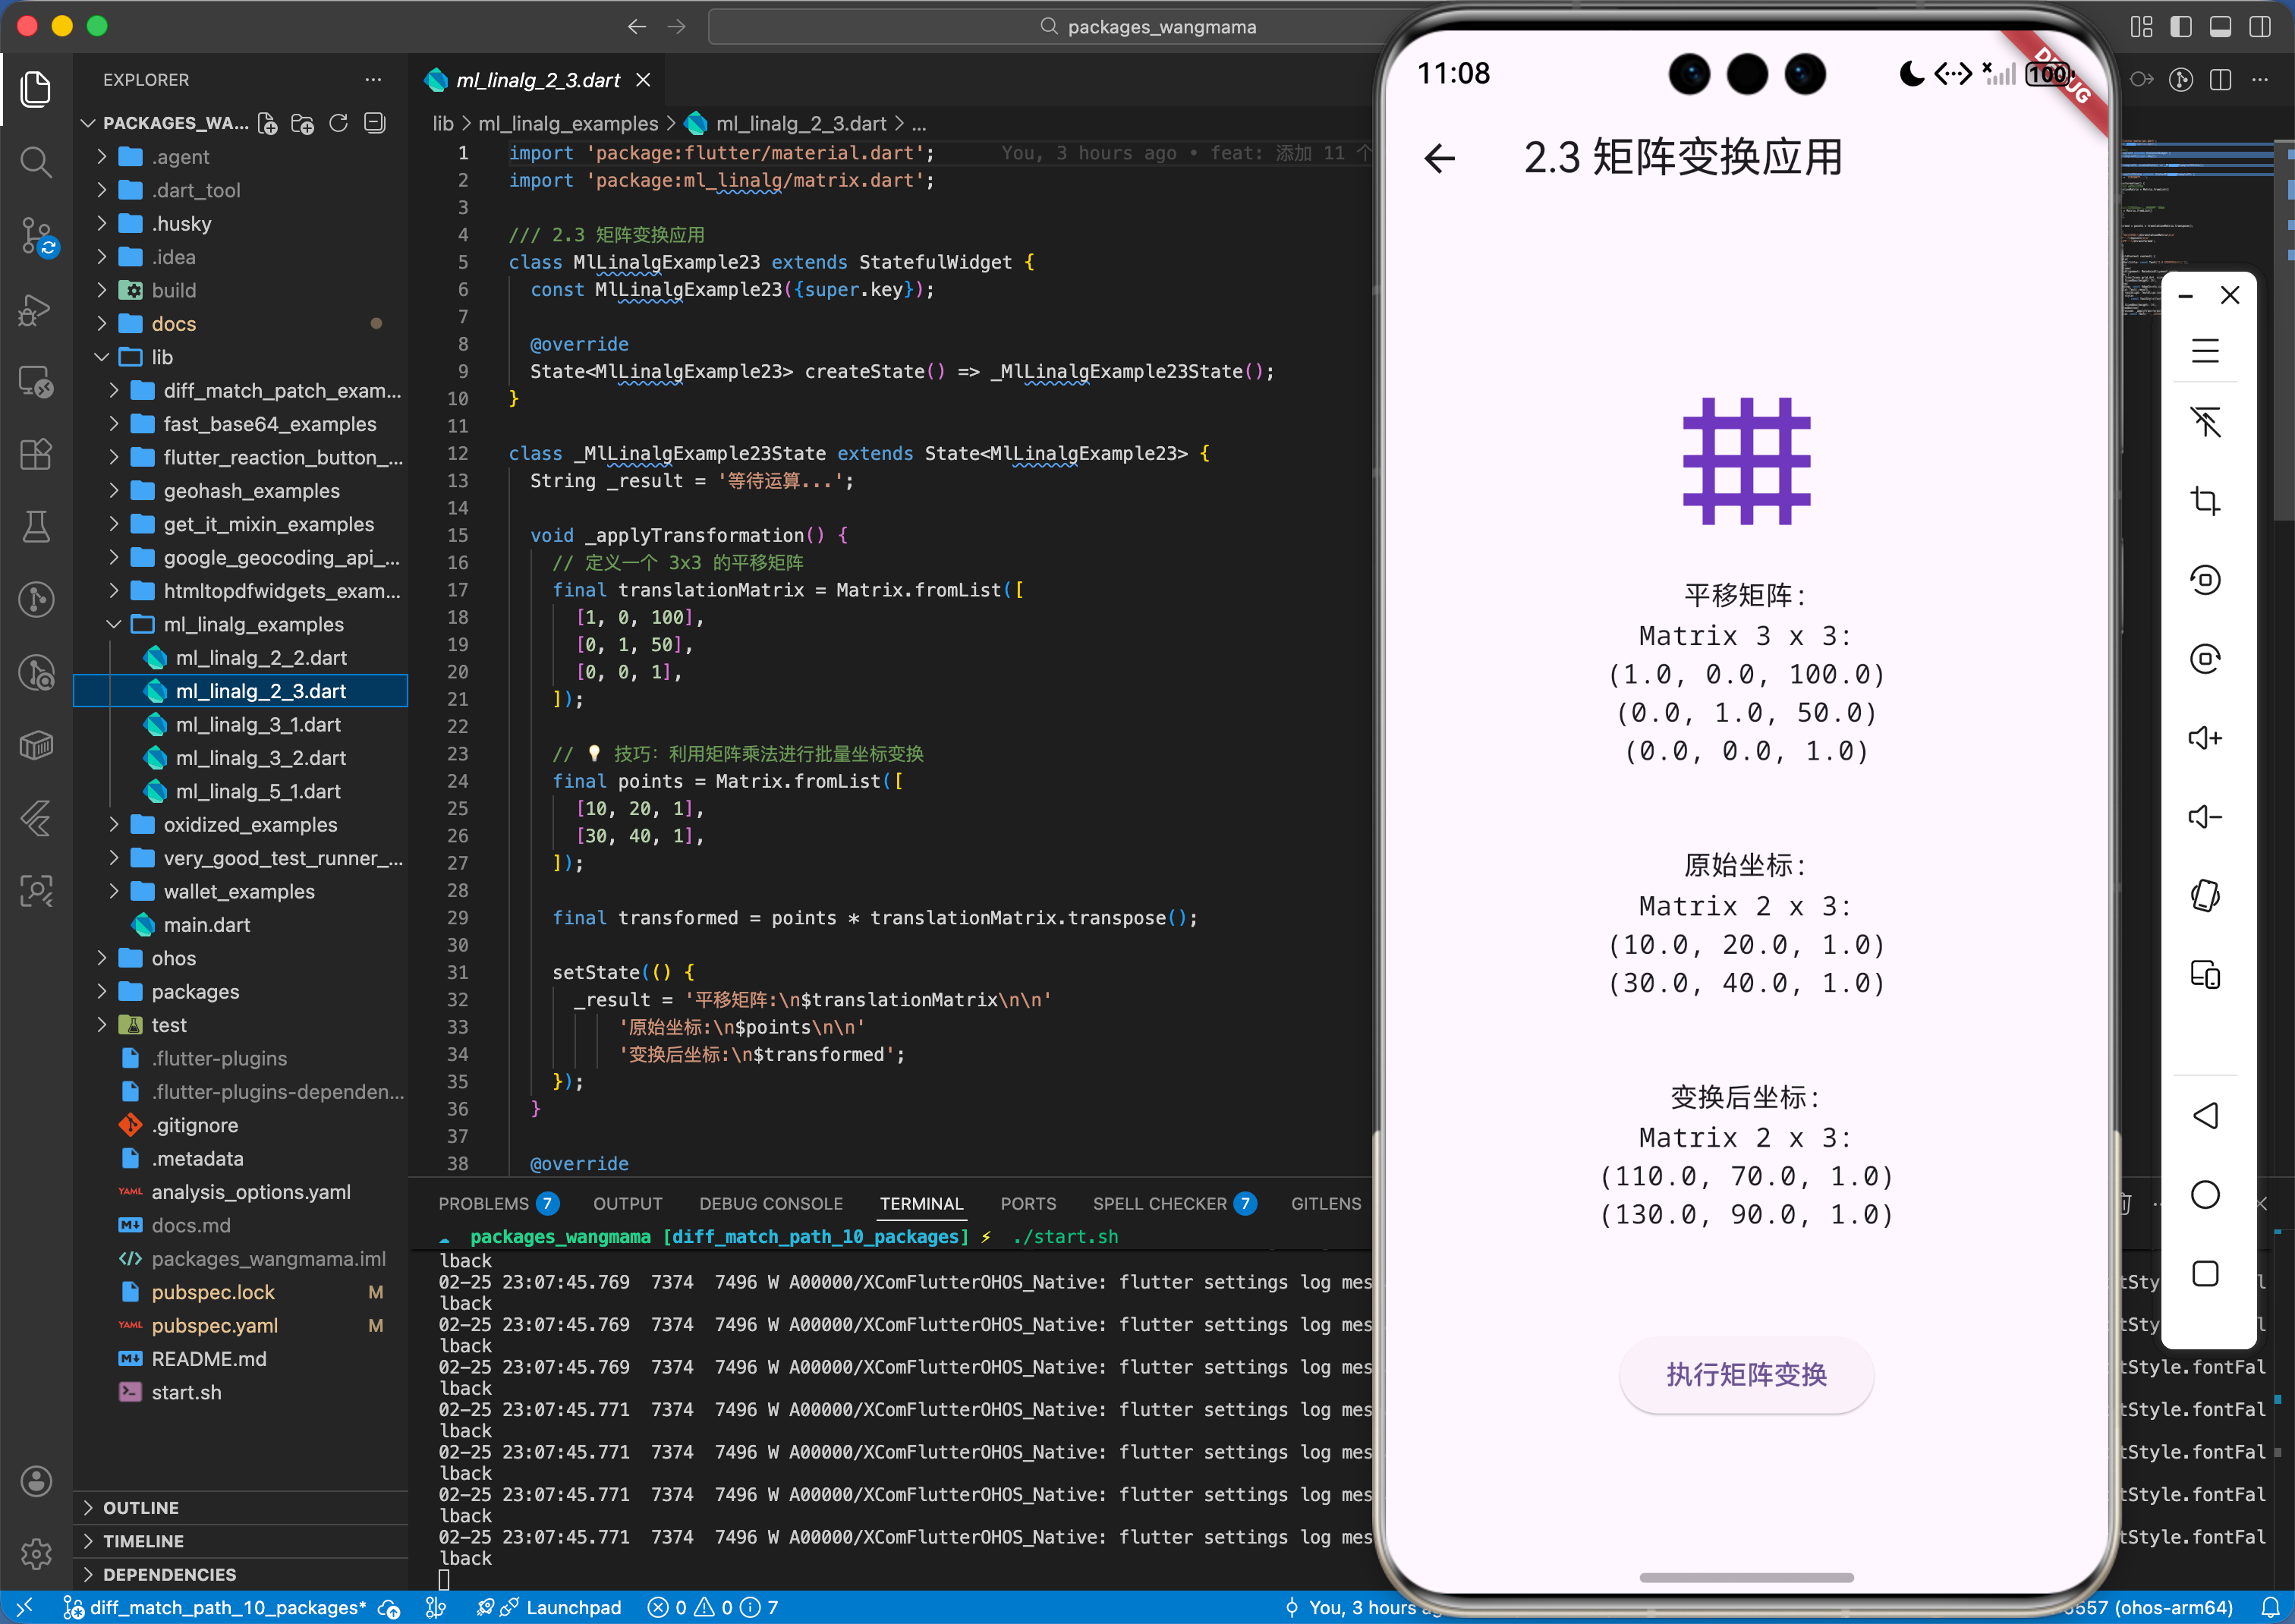Go back in the emulator app bar

(x=1439, y=158)
